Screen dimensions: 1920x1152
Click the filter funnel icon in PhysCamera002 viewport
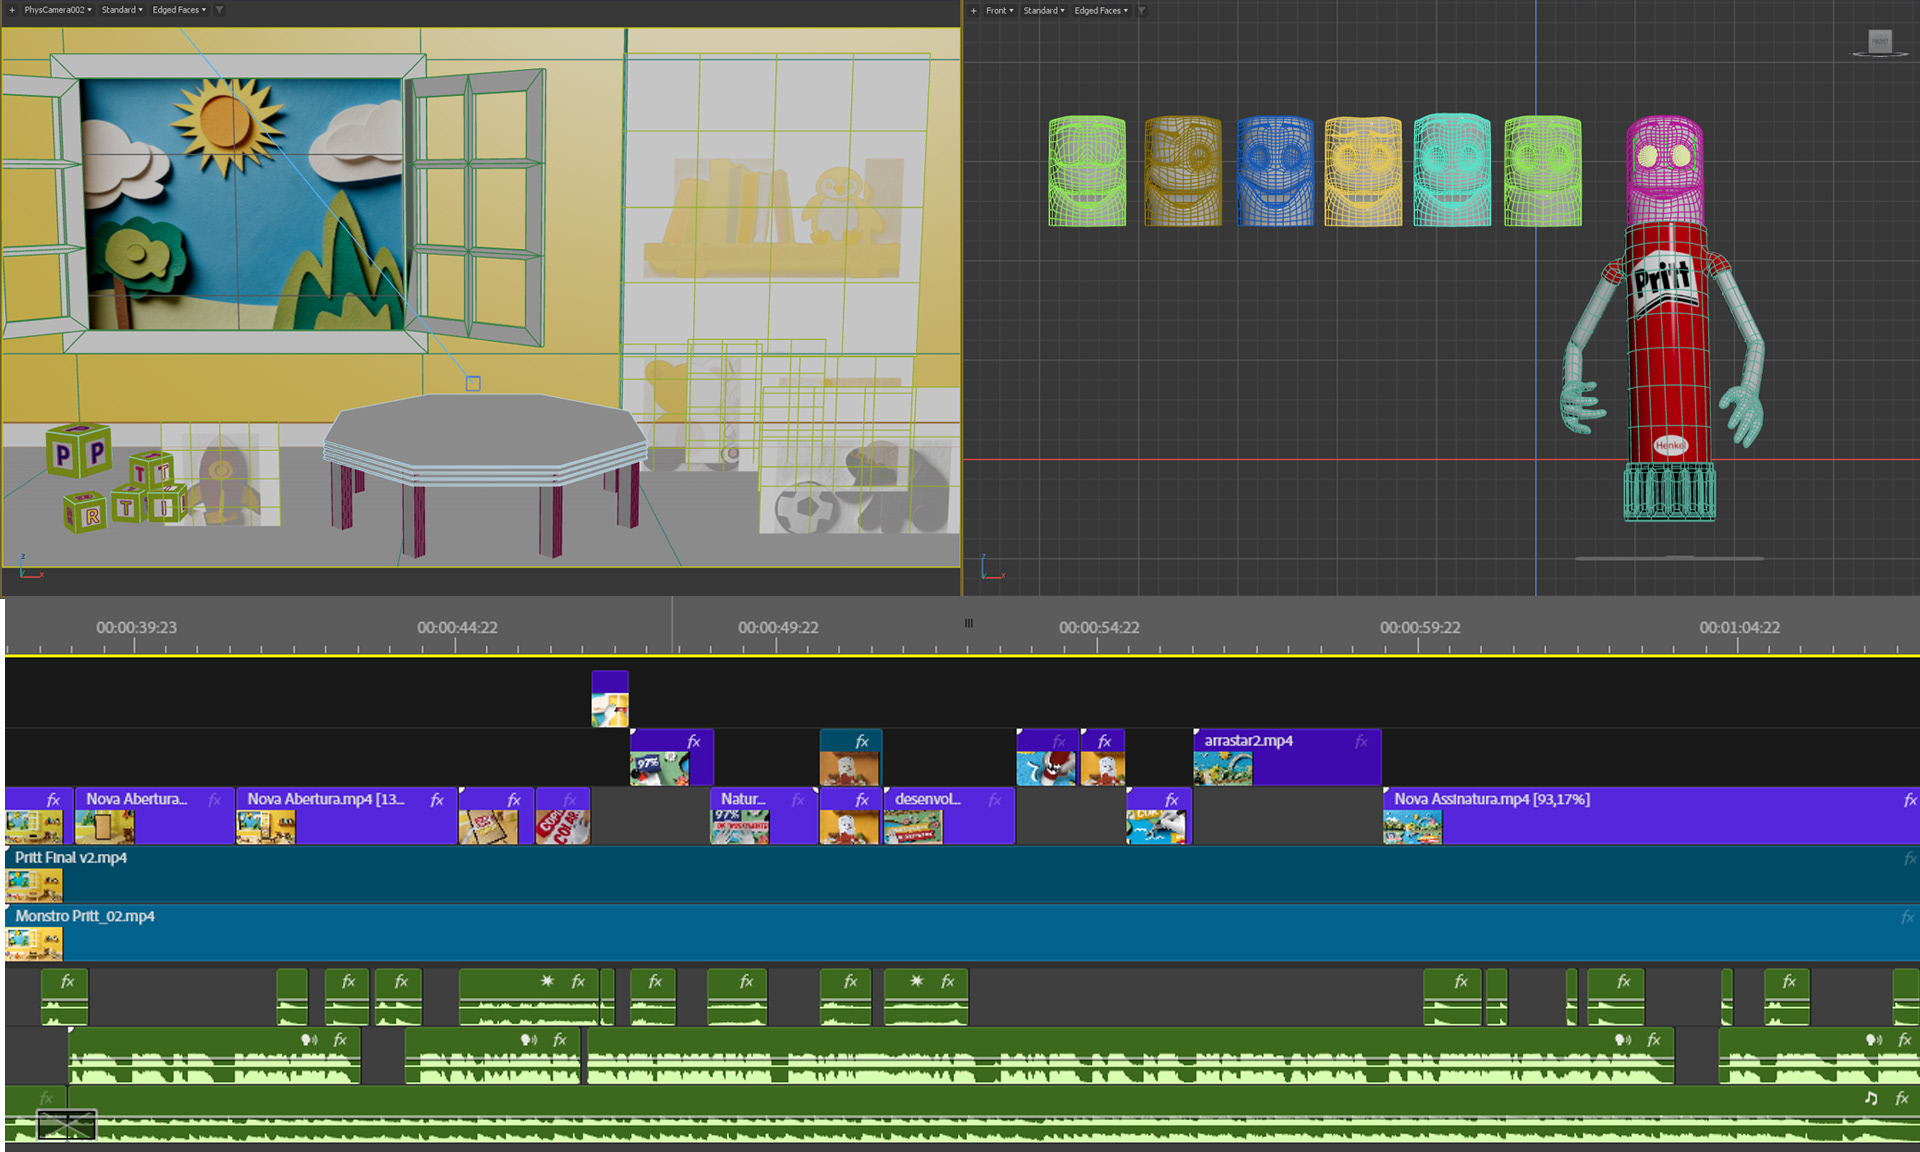pyautogui.click(x=220, y=10)
